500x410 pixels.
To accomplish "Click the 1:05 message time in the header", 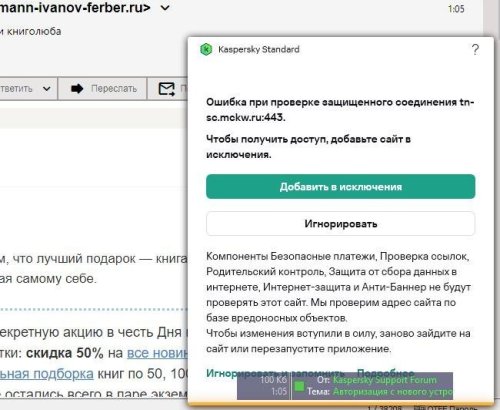I will tap(456, 9).
